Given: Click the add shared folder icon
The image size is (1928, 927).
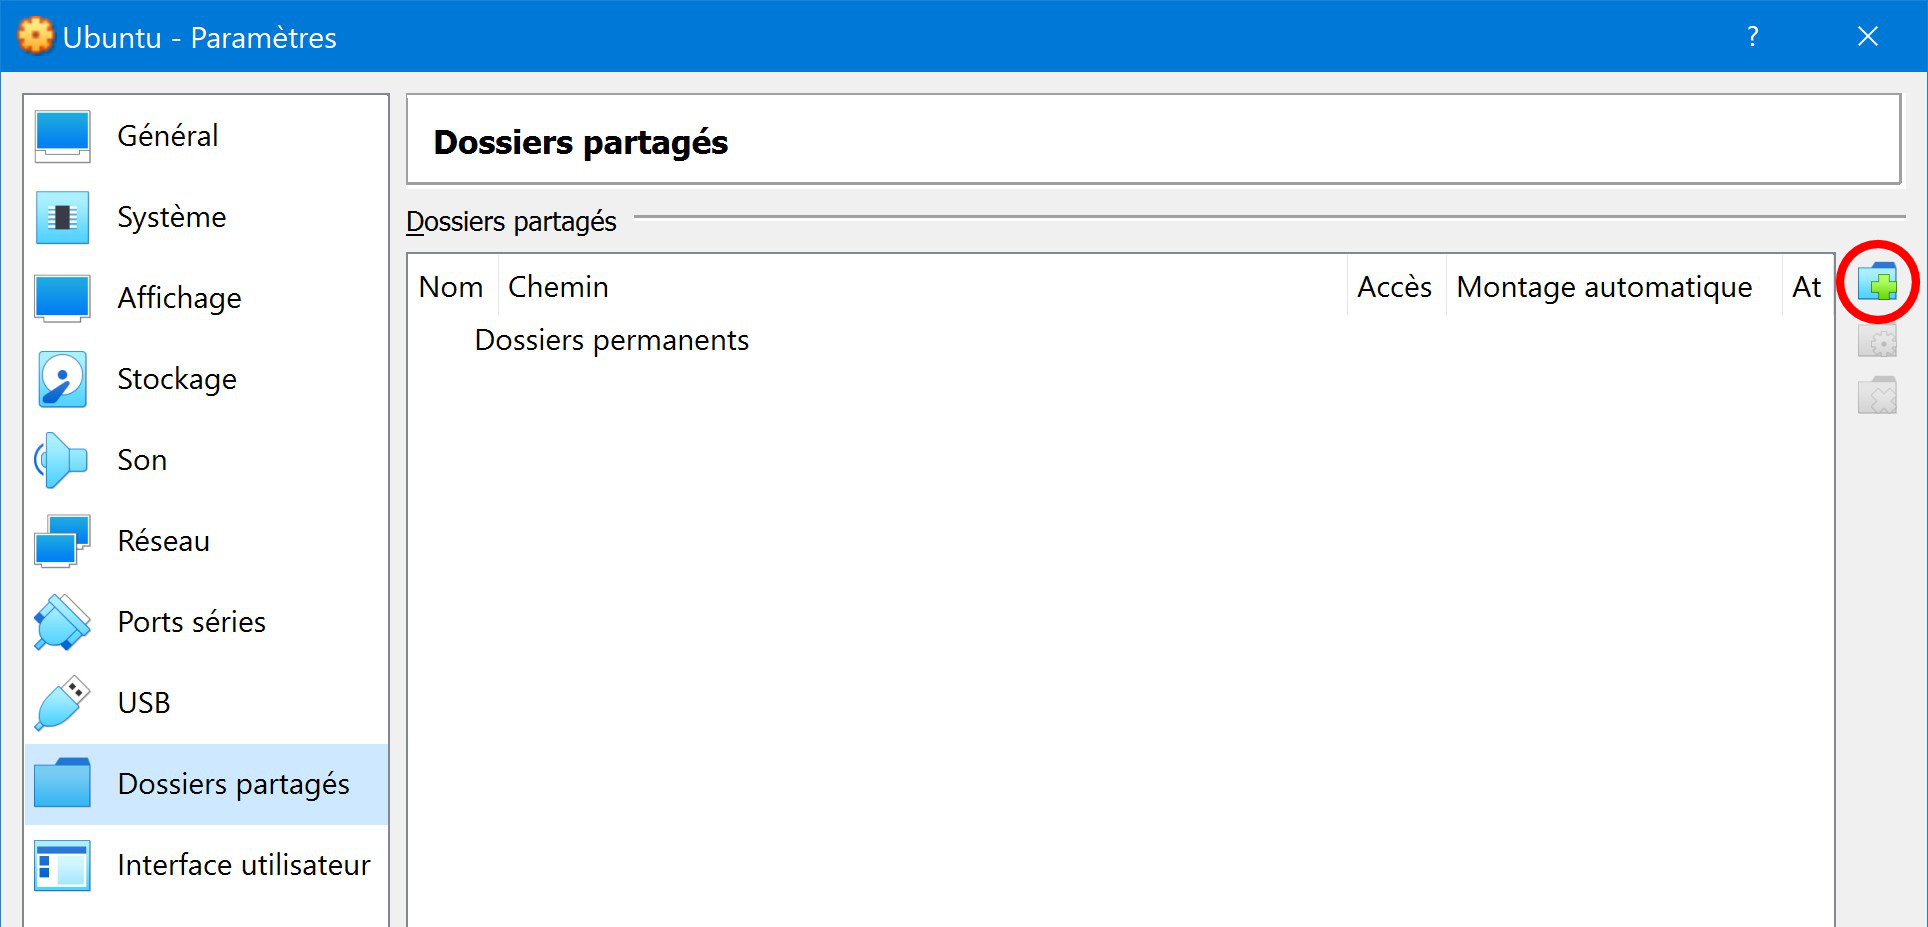Looking at the screenshot, I should point(1877,283).
